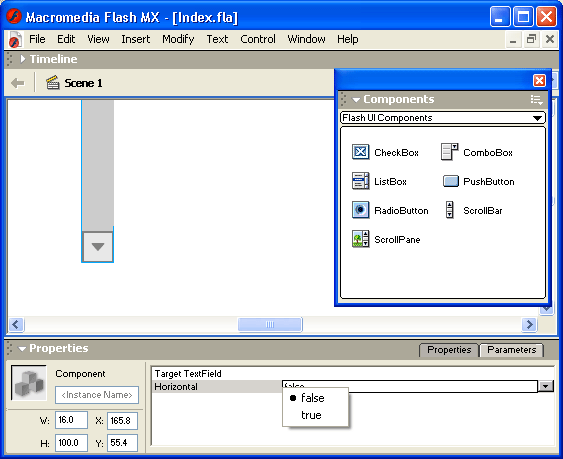Viewport: 563px width, 459px height.
Task: Choose the ListBox component icon
Action: 360,181
